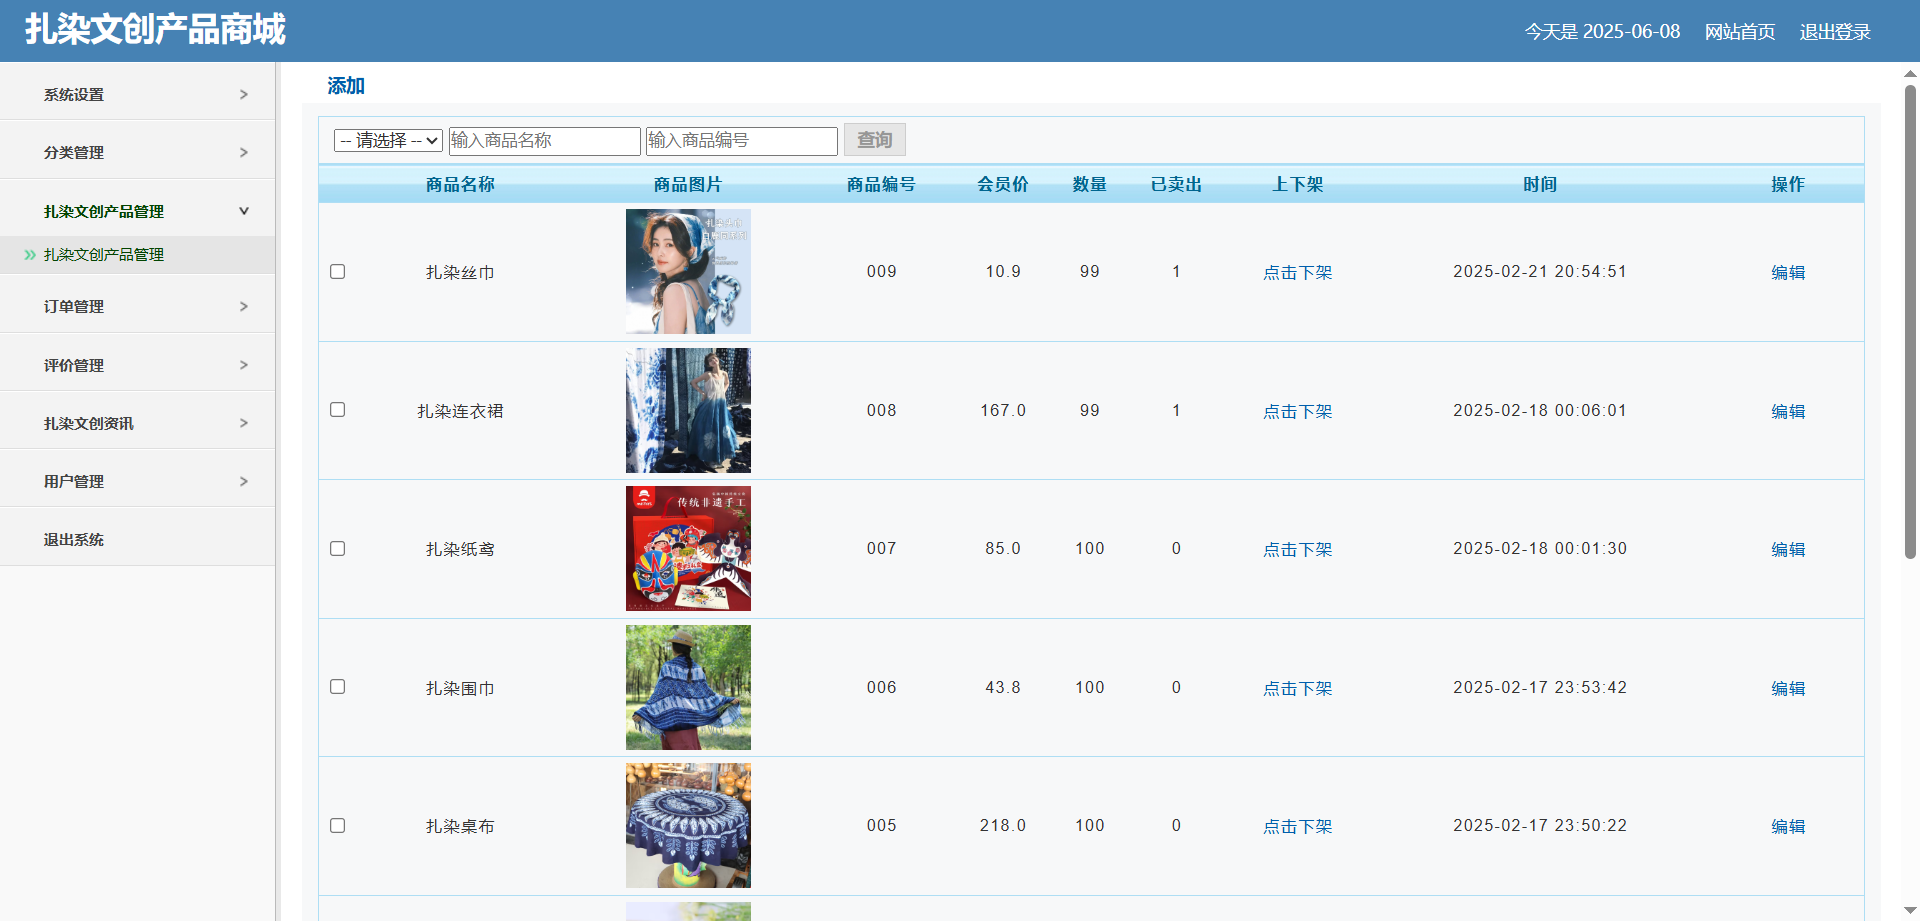
Task: Click the 添加 link
Action: pos(346,86)
